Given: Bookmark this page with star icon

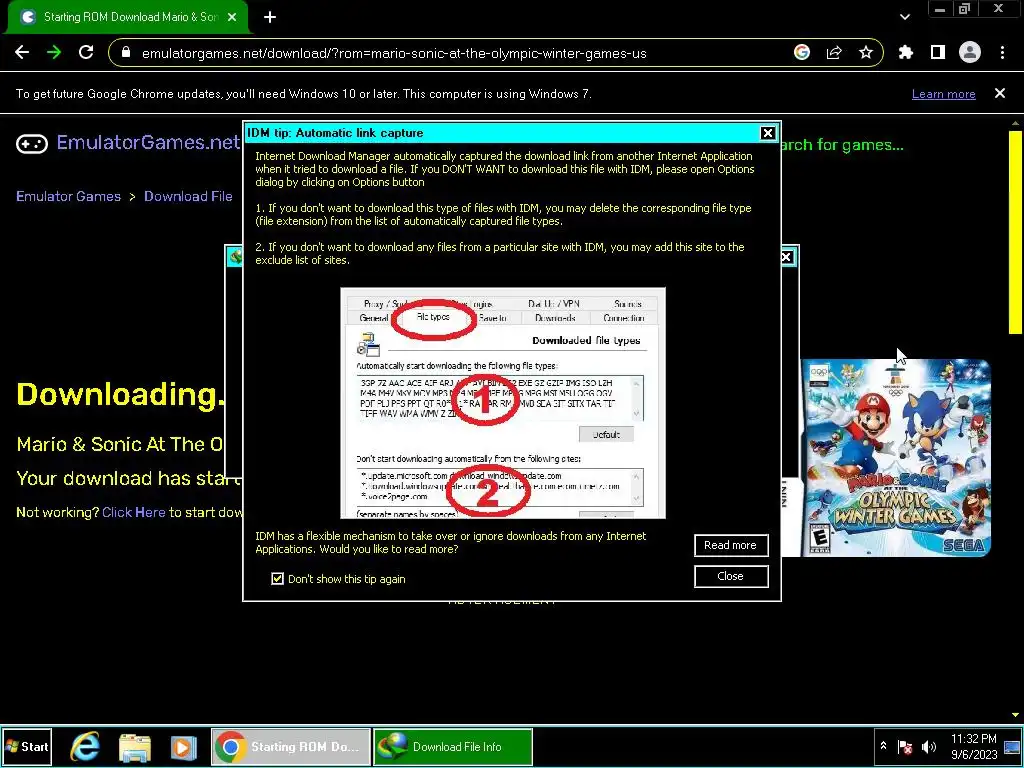Looking at the screenshot, I should (x=866, y=53).
